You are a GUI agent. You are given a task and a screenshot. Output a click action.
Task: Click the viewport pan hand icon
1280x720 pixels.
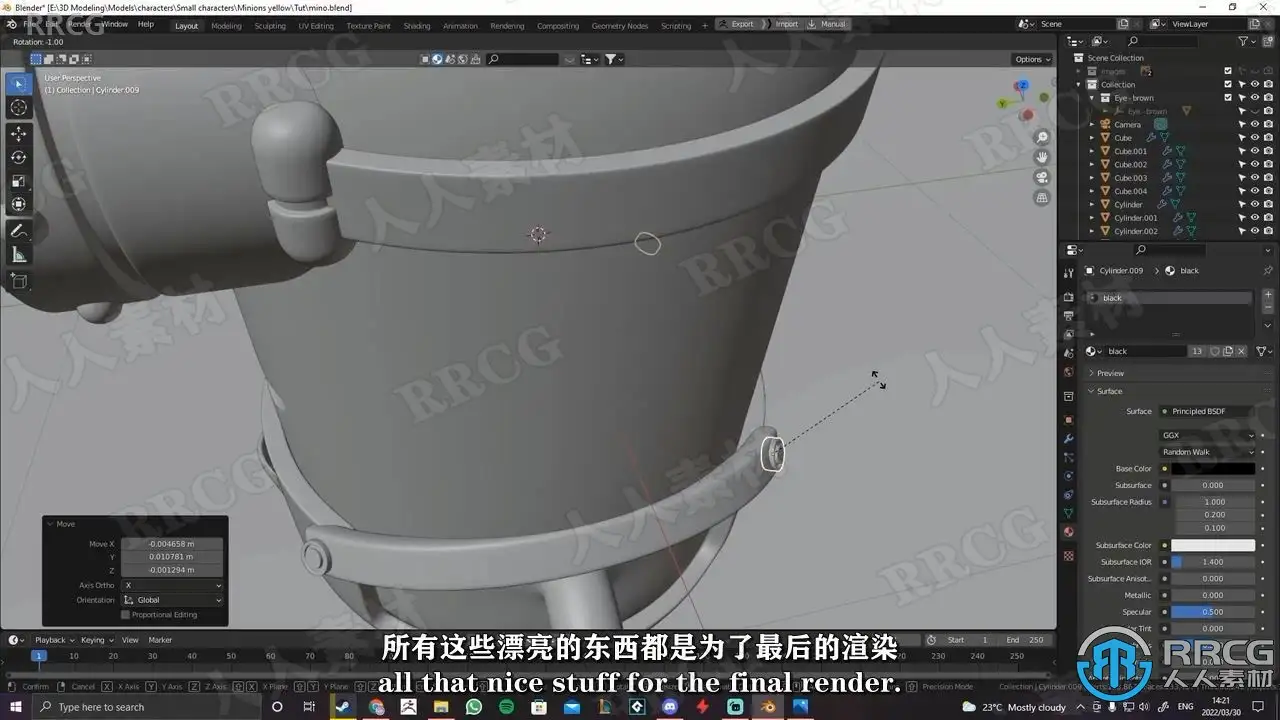coord(1042,157)
